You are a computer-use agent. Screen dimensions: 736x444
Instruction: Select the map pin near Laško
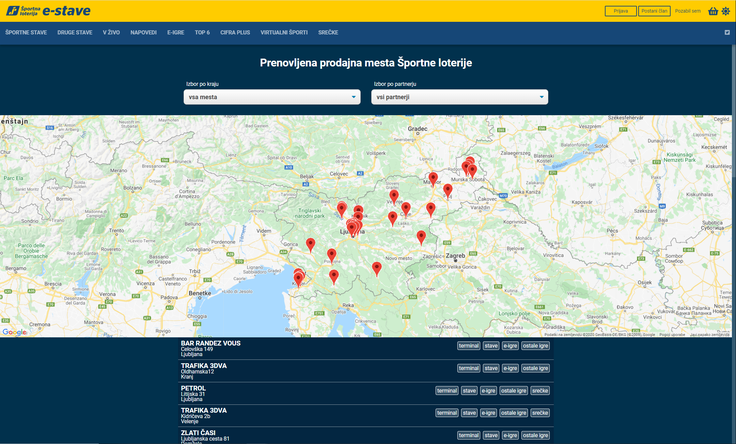tap(392, 218)
